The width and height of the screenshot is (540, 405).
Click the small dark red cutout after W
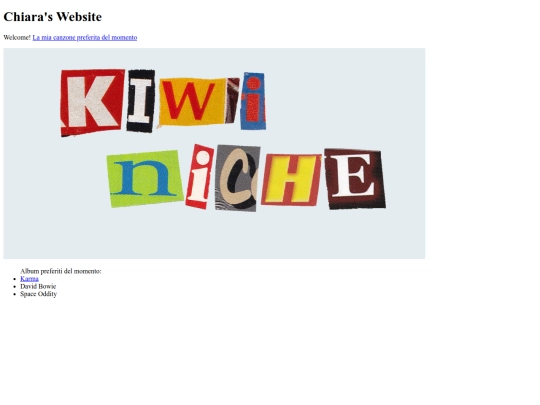(232, 101)
